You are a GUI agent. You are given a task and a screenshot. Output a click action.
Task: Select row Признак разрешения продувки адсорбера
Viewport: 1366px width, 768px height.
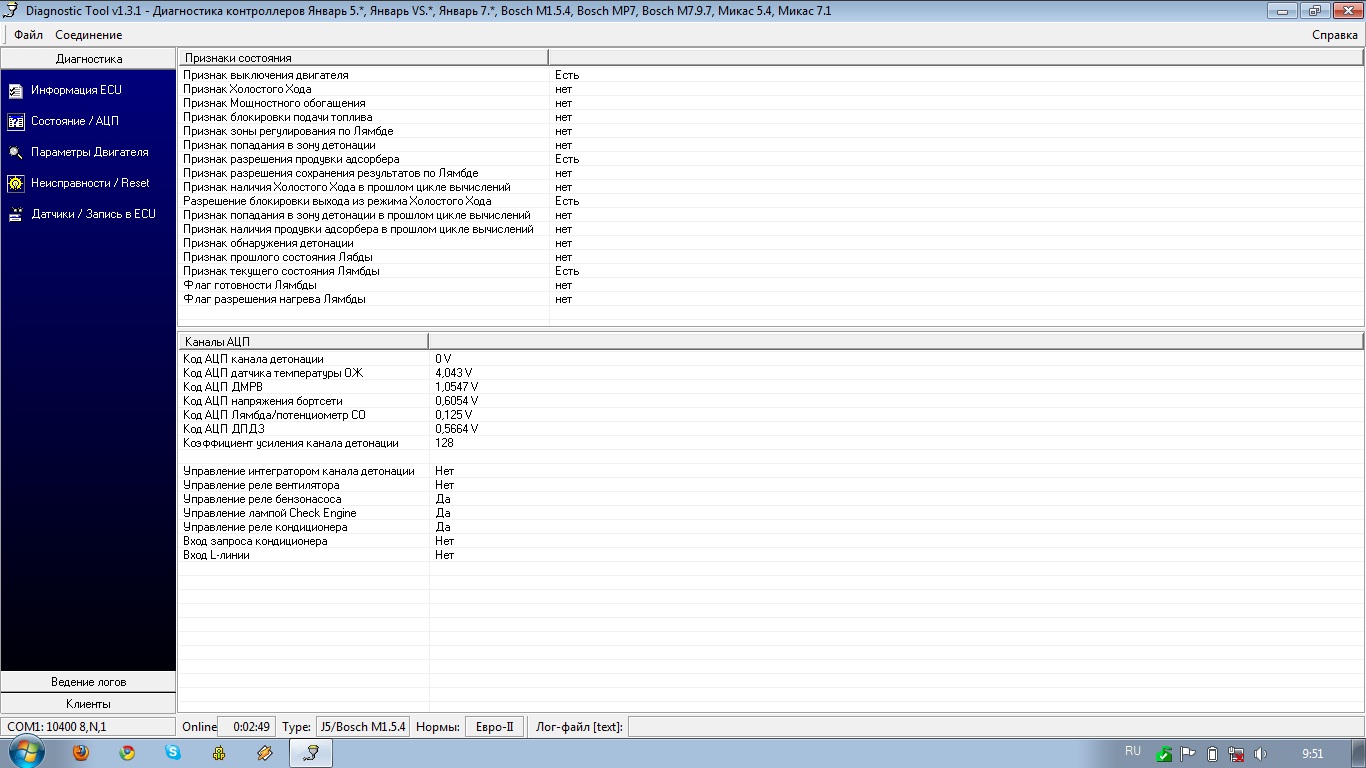pos(771,159)
